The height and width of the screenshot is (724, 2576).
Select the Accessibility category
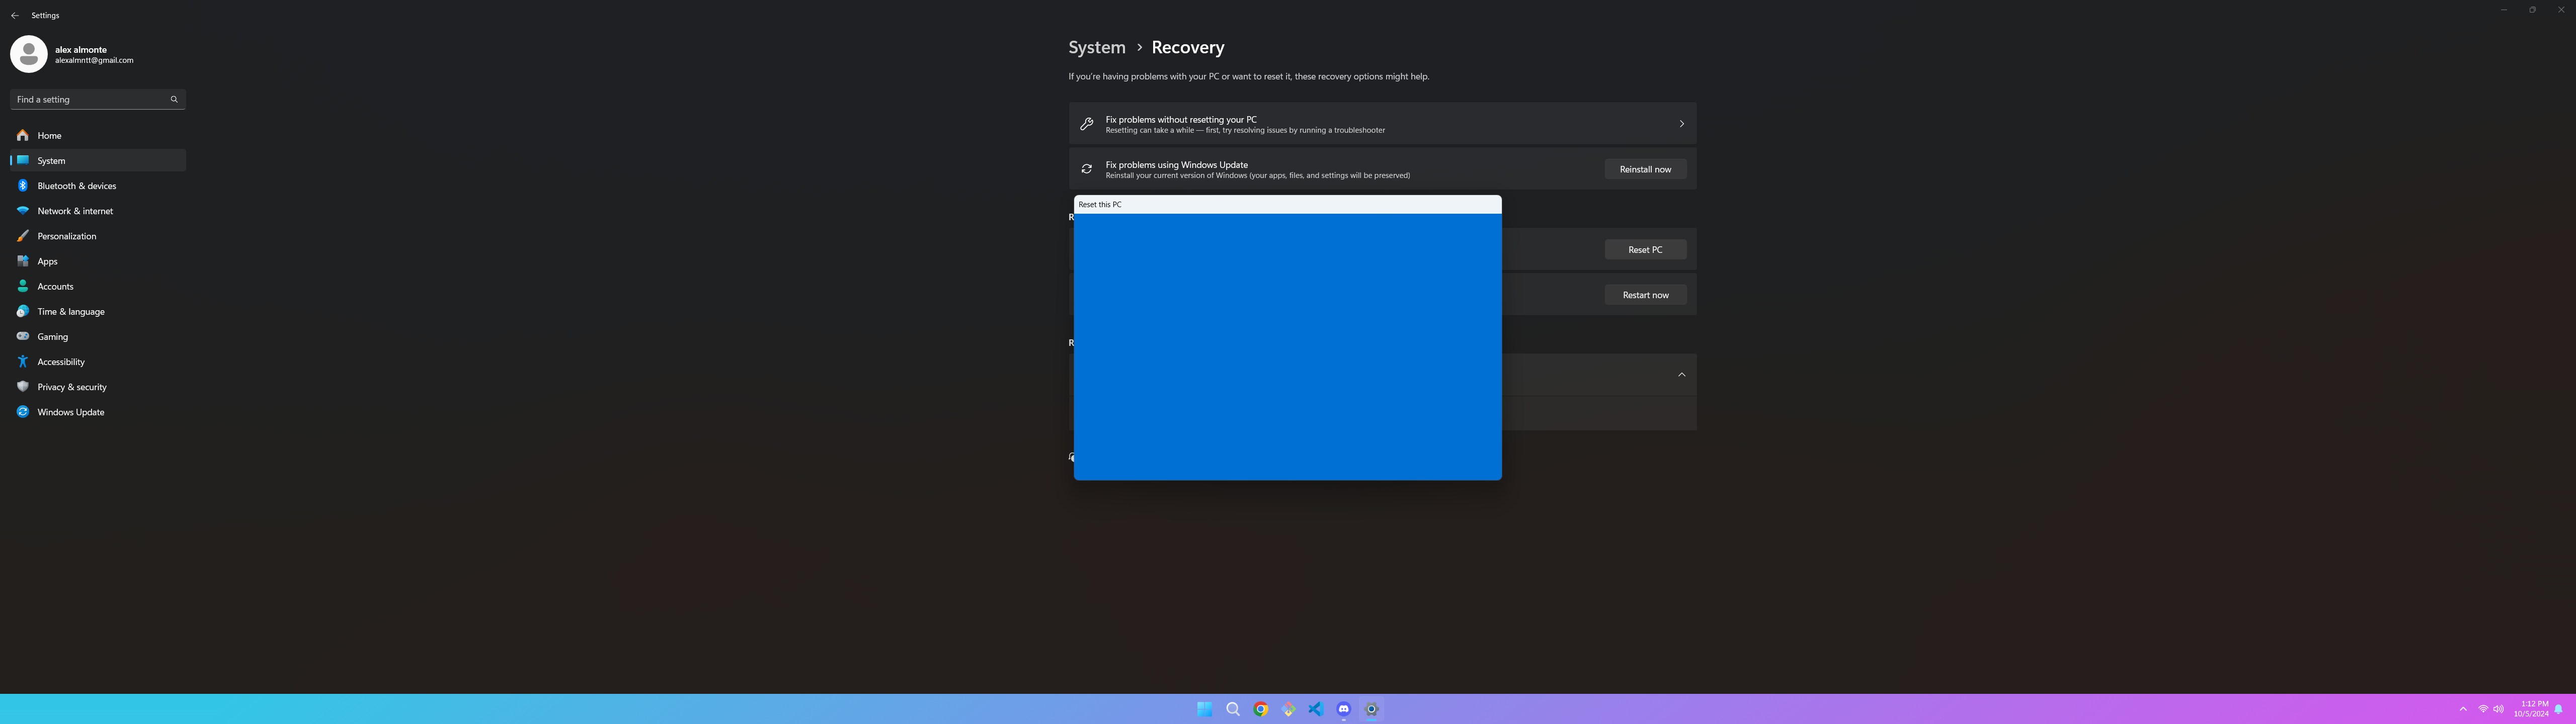coord(61,362)
